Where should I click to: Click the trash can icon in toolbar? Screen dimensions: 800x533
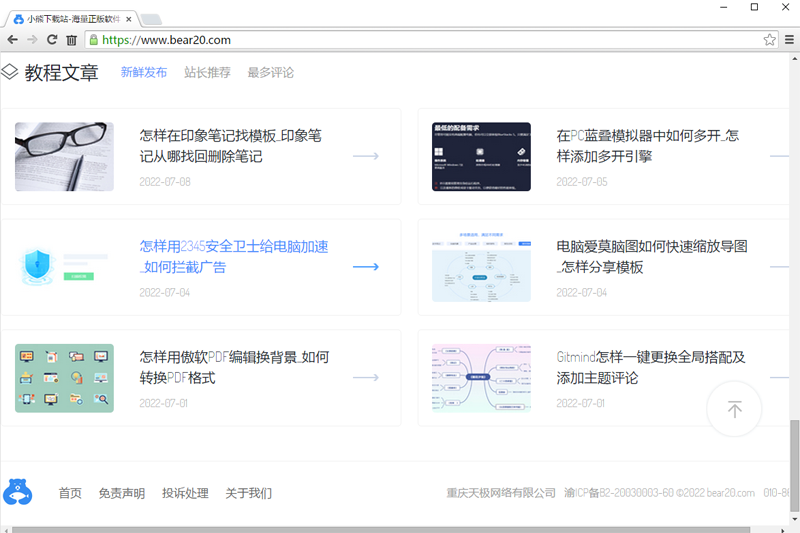[x=71, y=40]
